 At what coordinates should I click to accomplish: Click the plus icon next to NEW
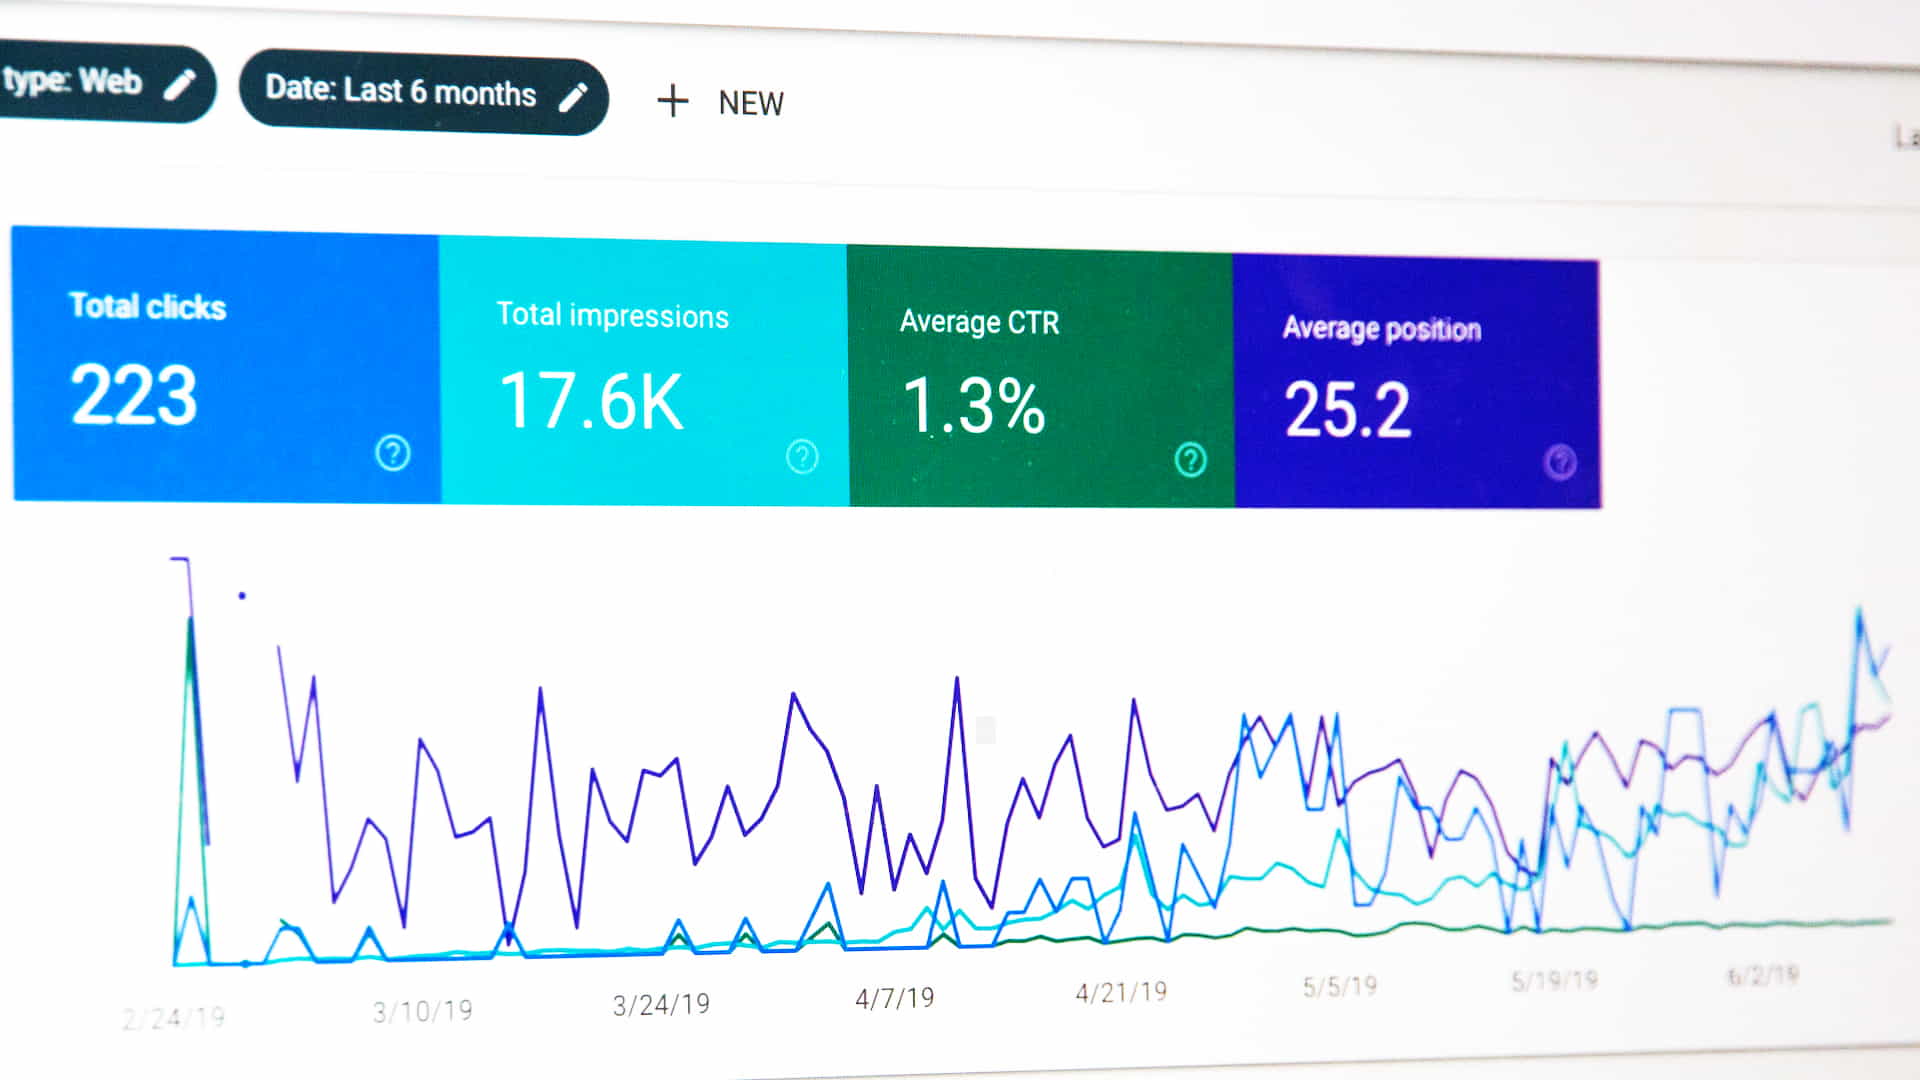tap(673, 102)
